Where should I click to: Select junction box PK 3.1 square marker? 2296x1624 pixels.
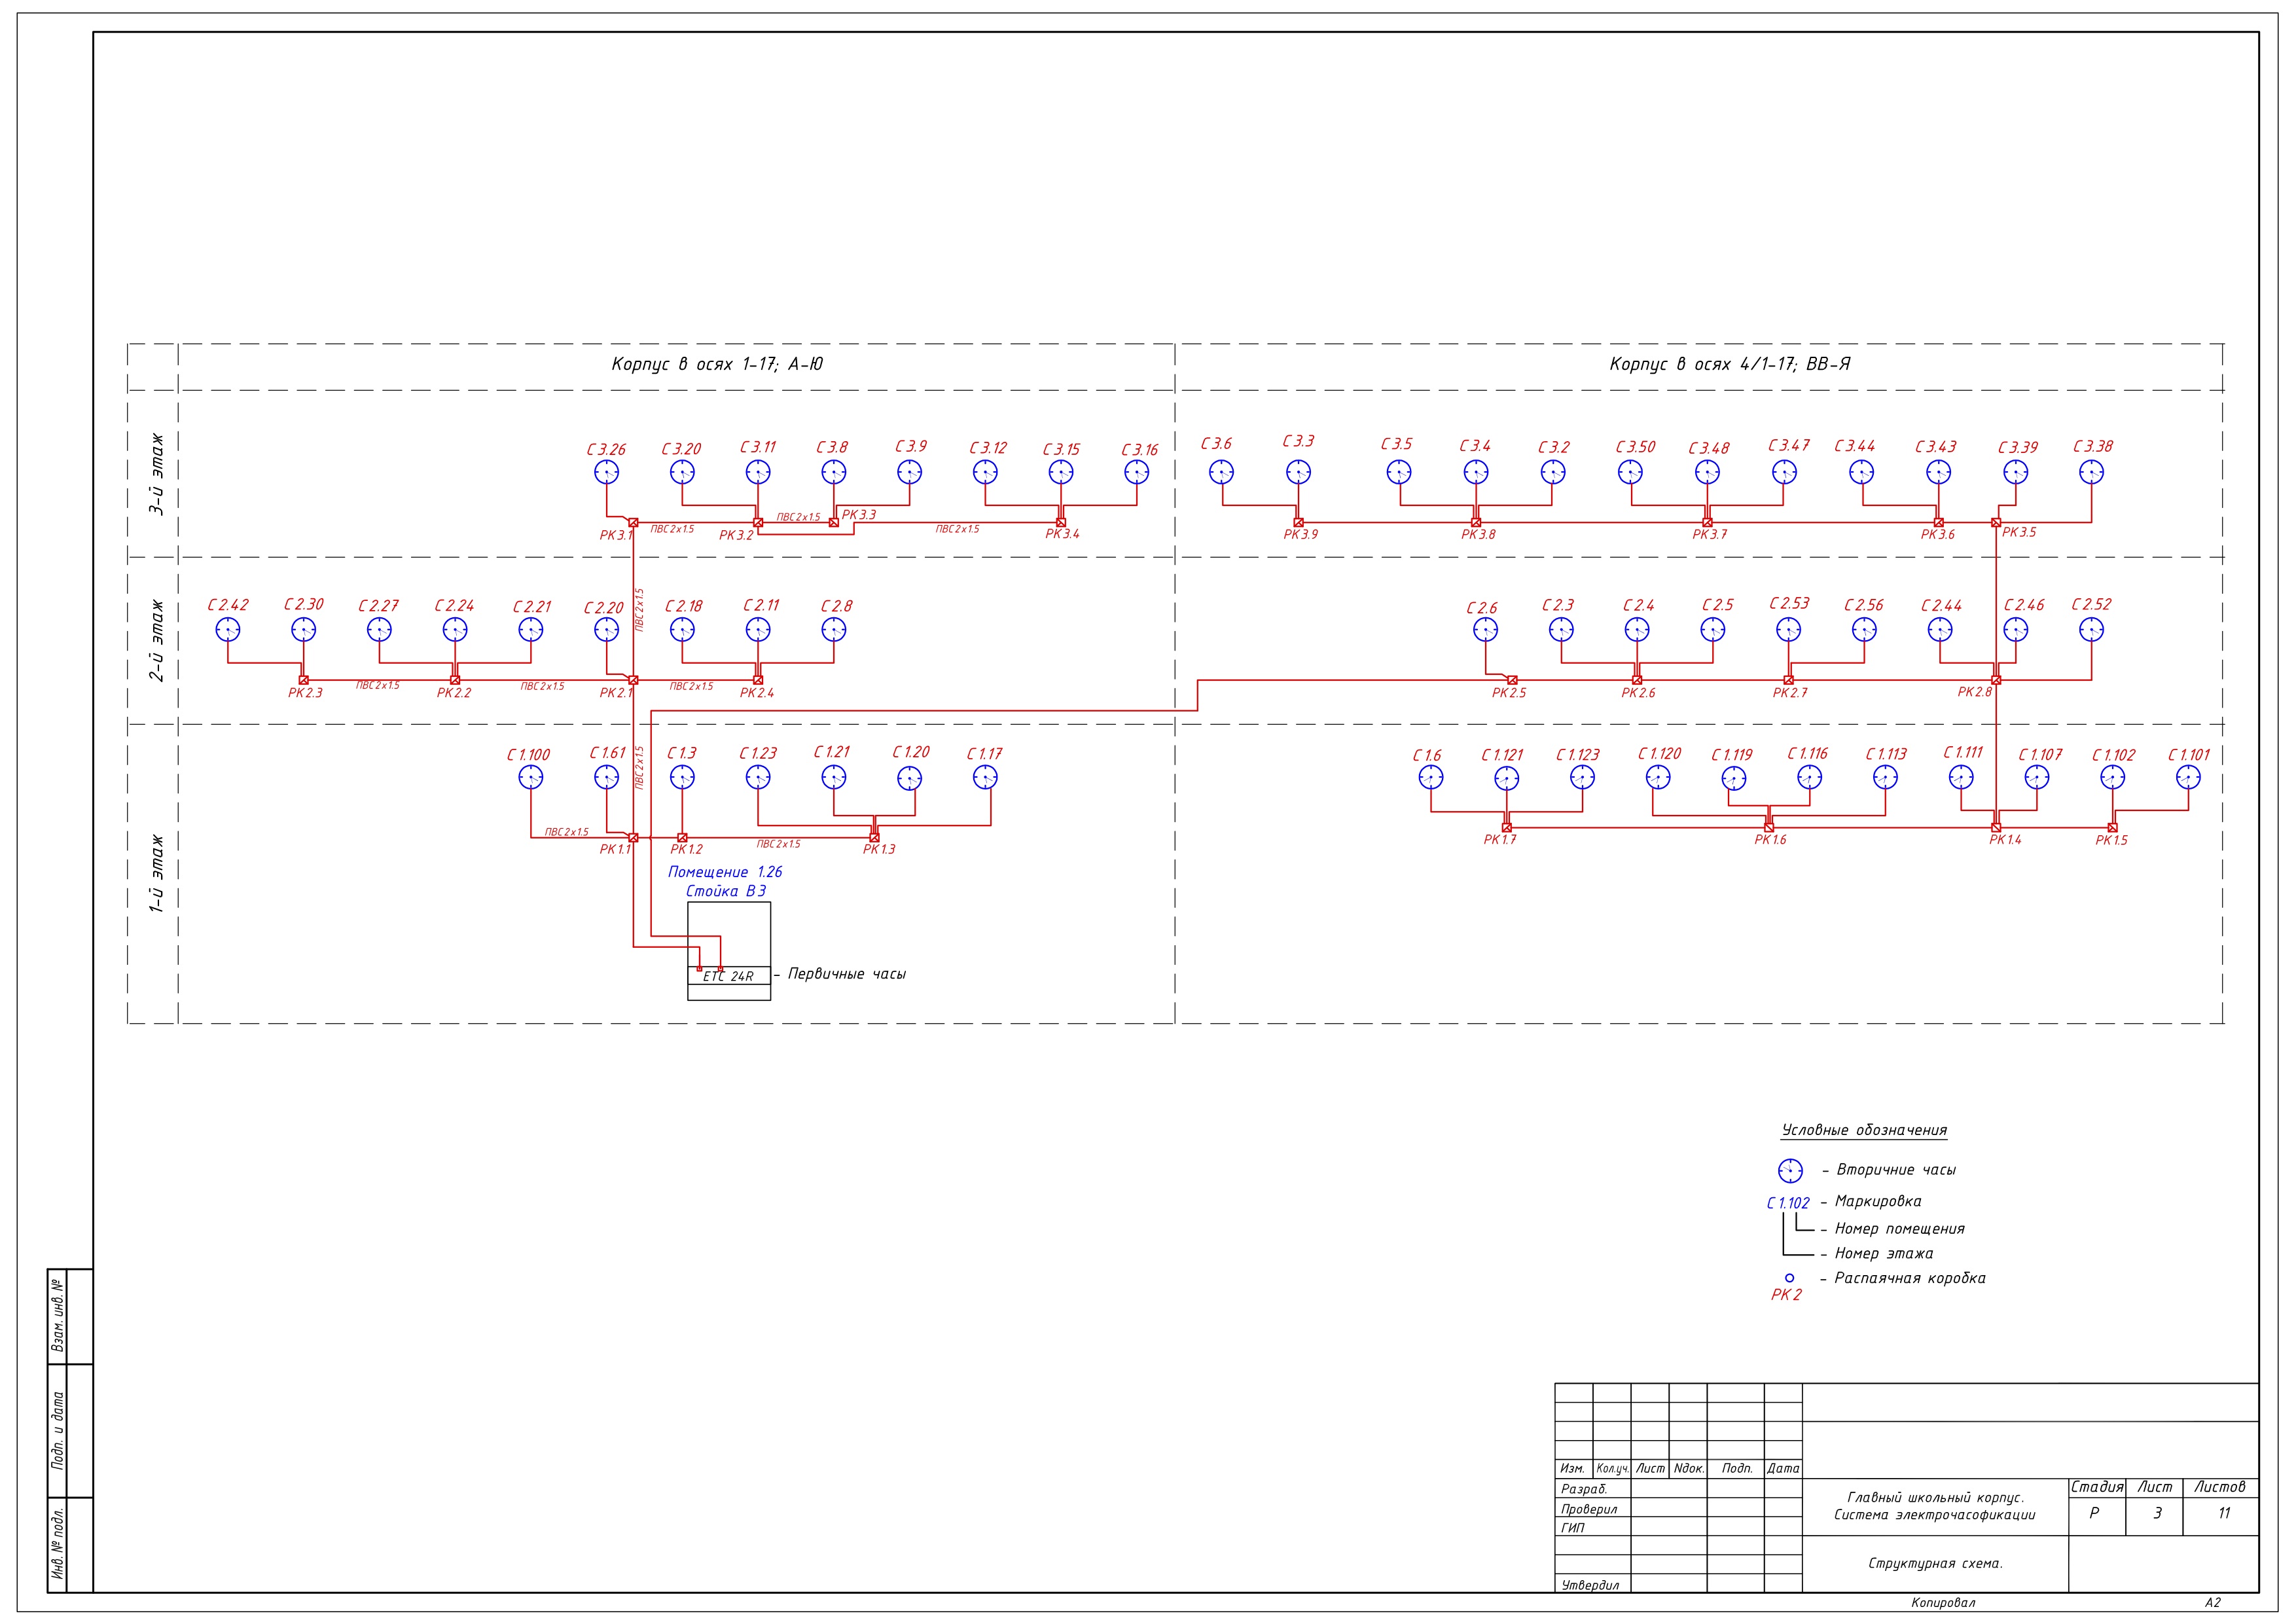633,522
